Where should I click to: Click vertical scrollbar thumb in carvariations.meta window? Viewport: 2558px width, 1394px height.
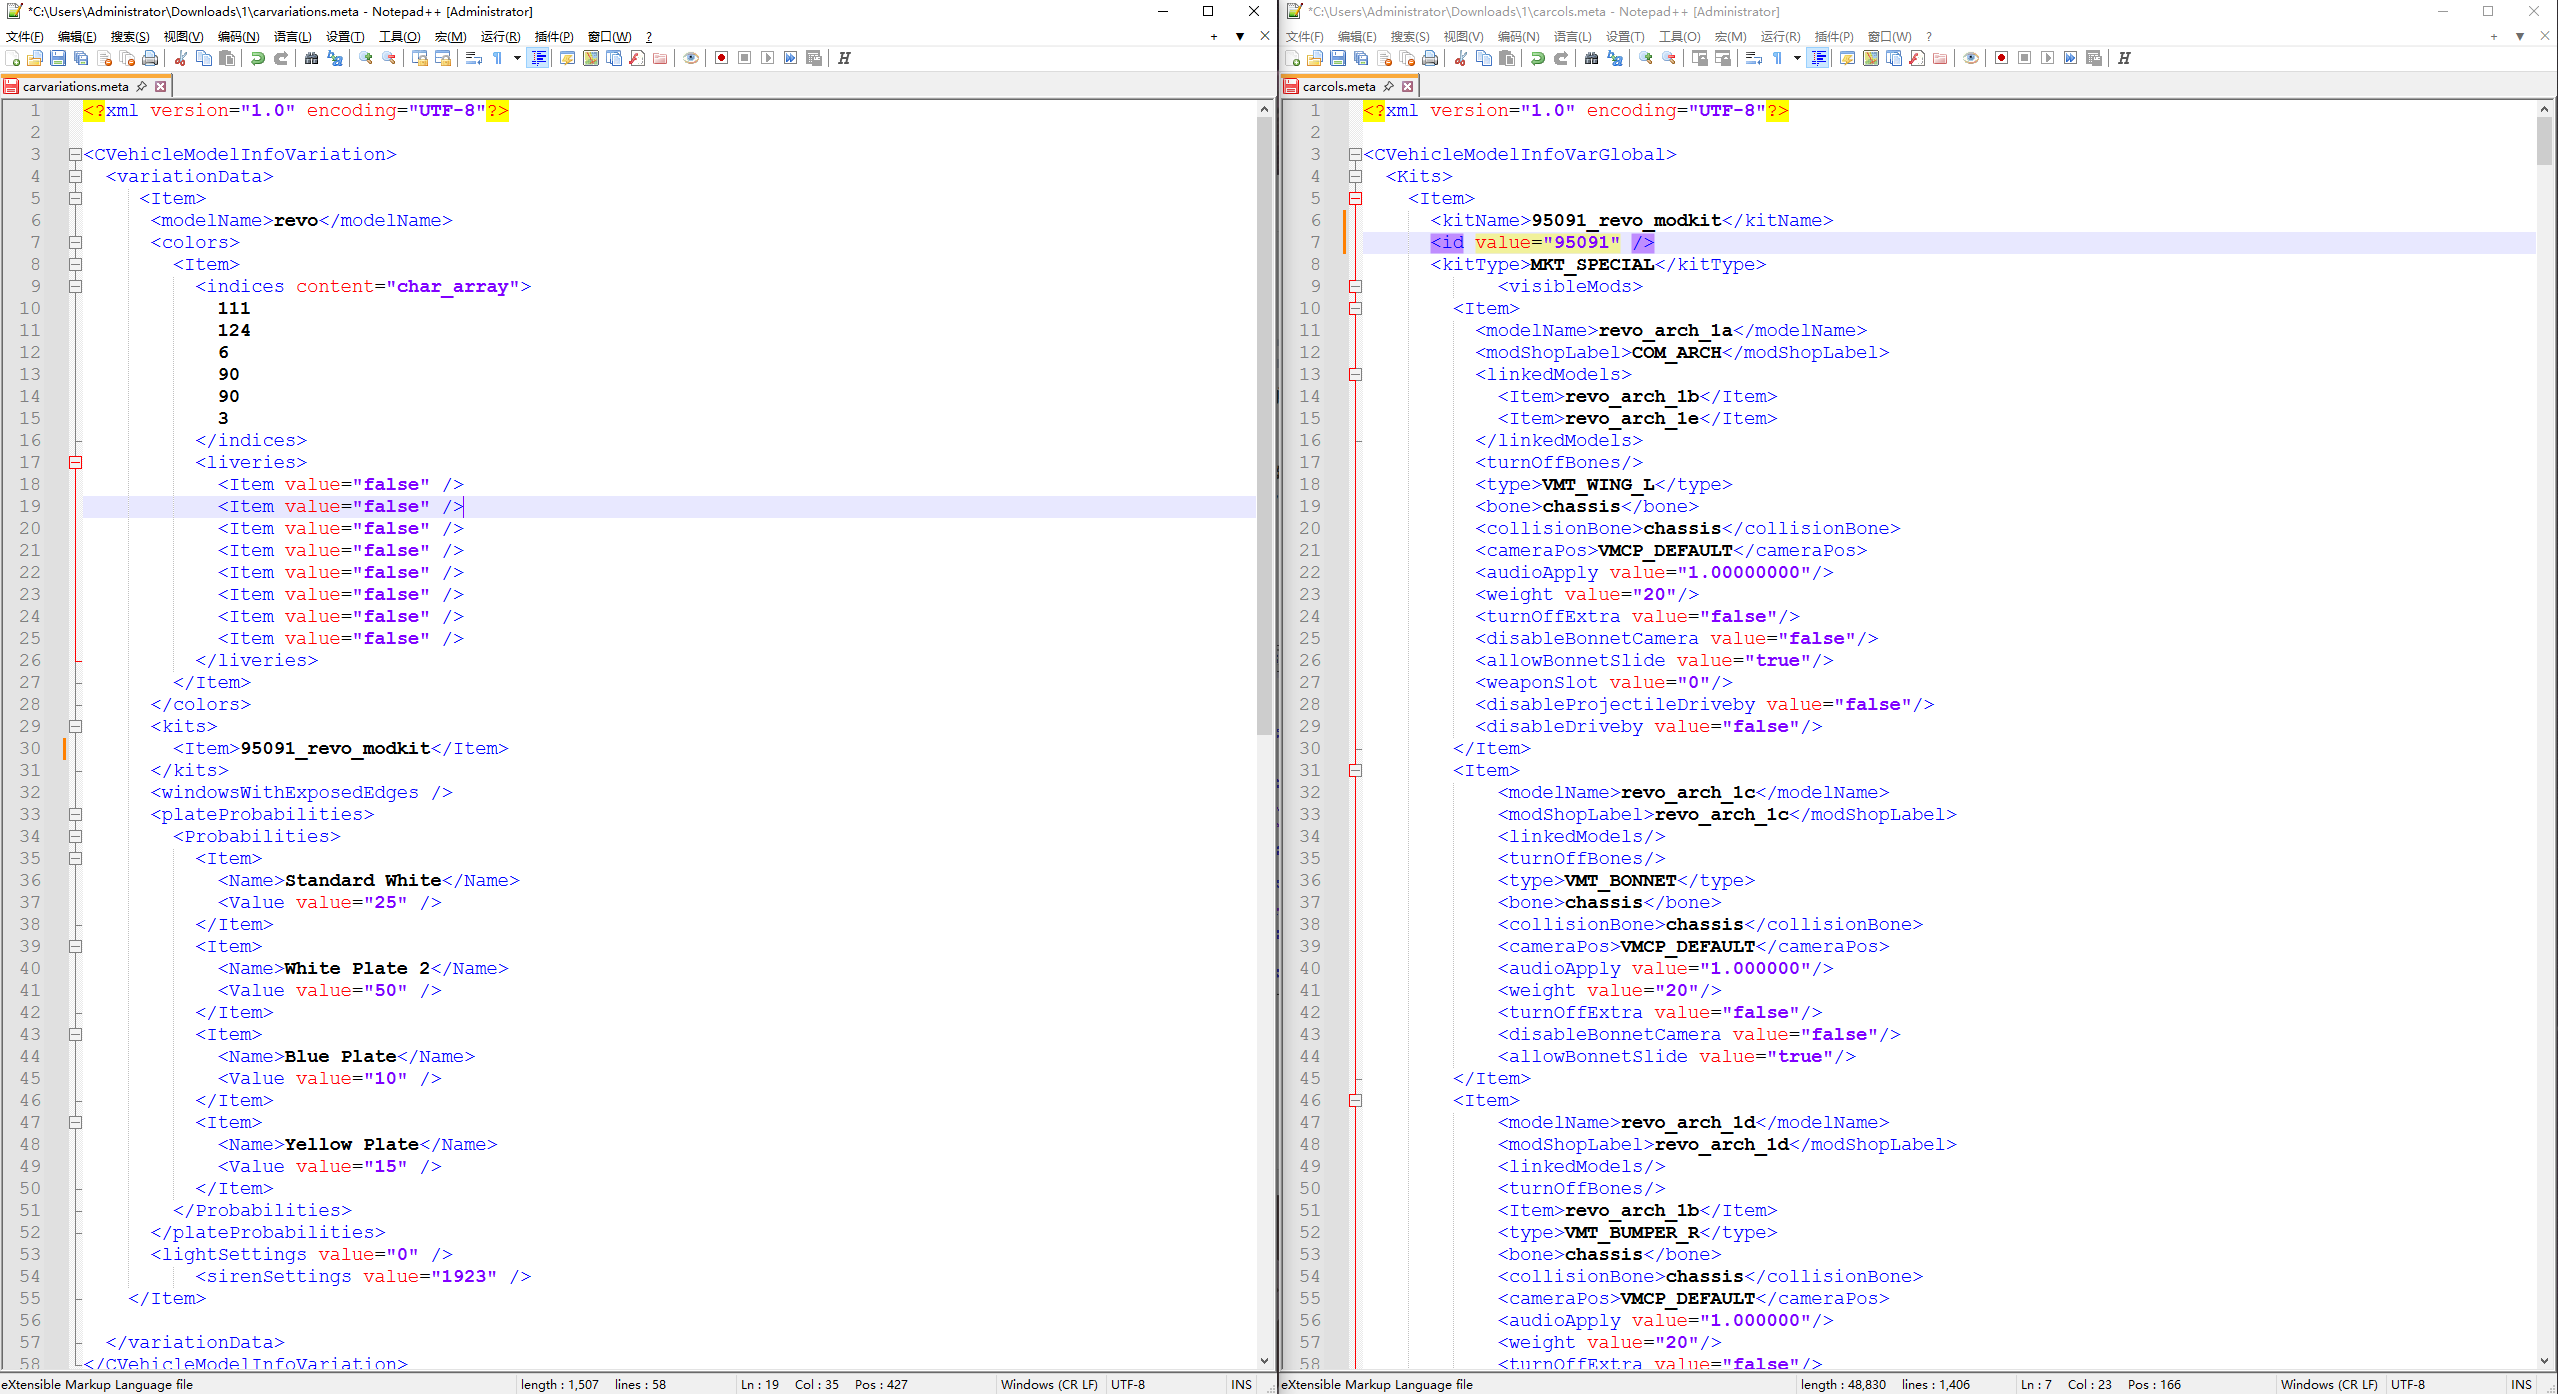pos(1265,425)
